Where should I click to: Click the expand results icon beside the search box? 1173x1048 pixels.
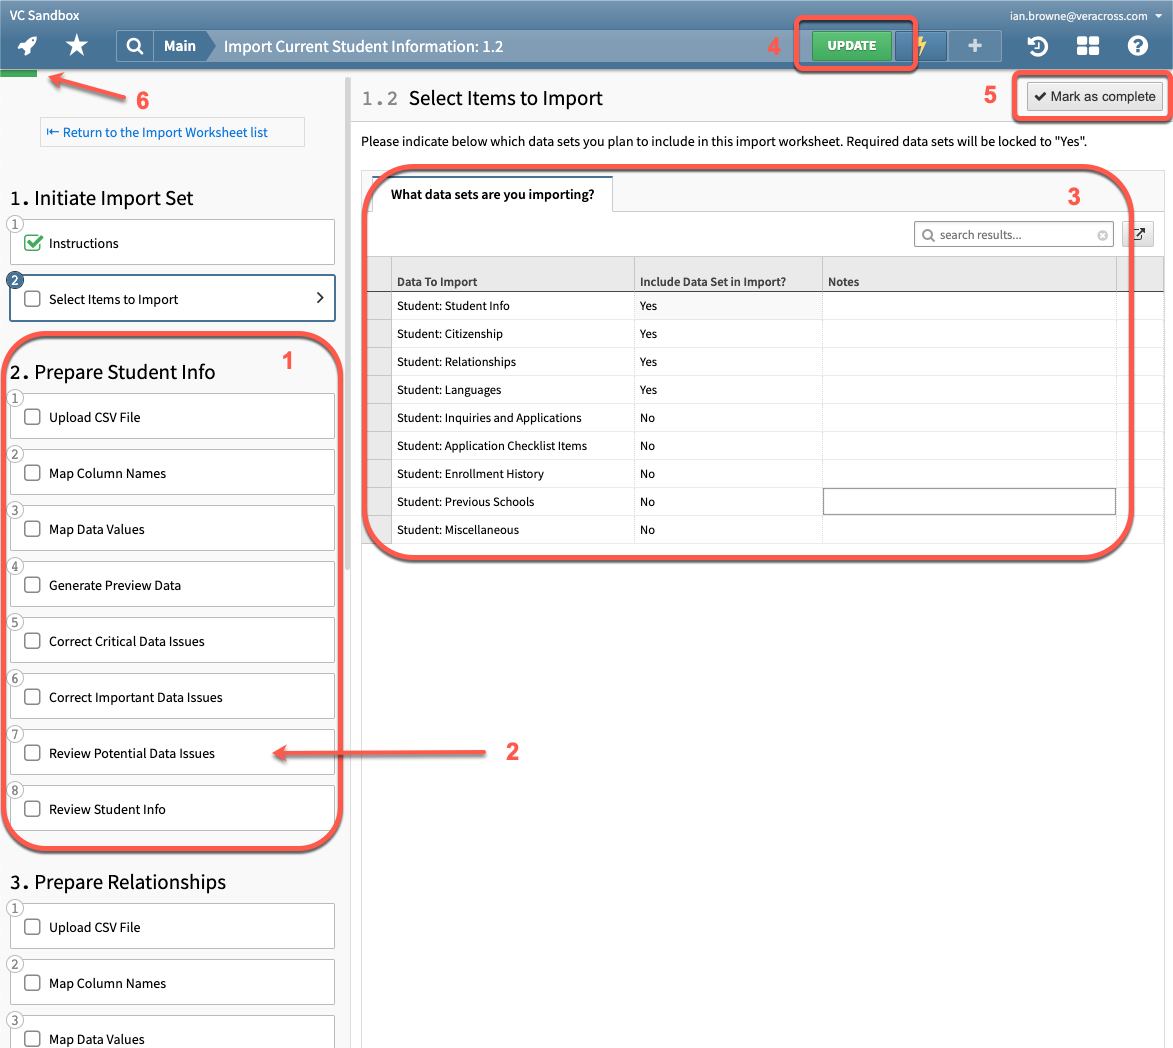[1138, 233]
